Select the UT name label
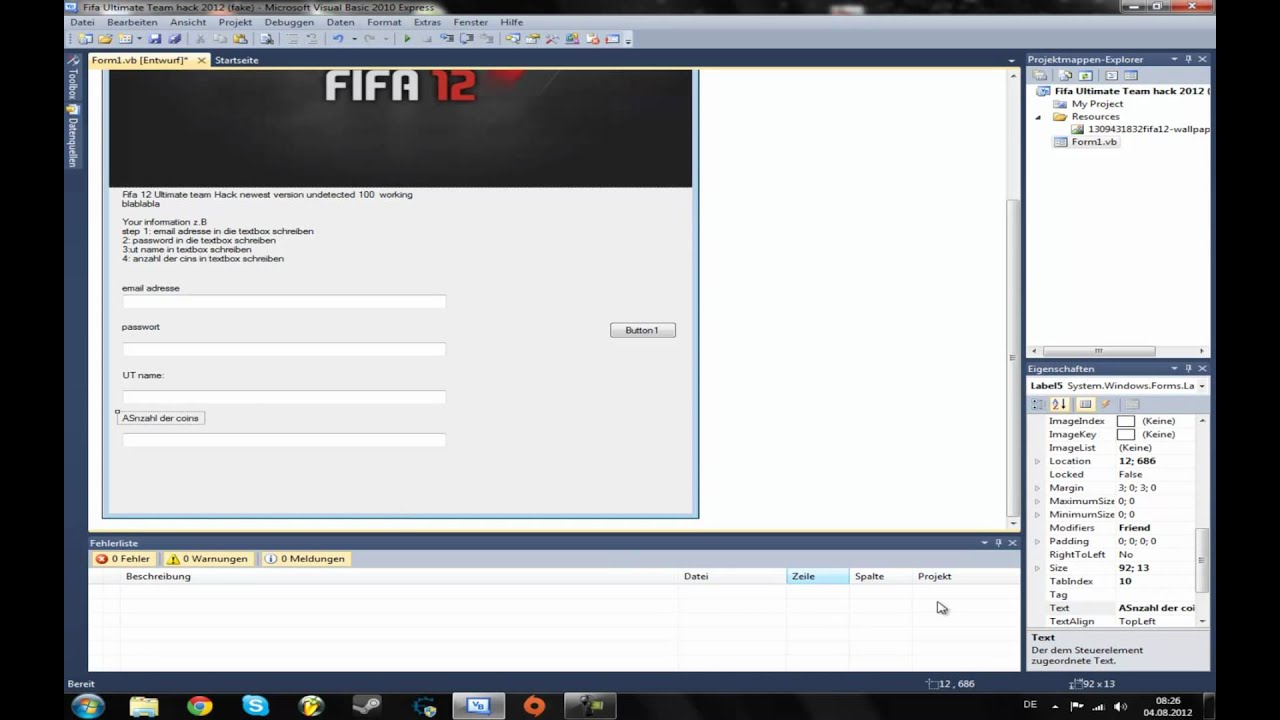1280x720 pixels. pyautogui.click(x=143, y=375)
